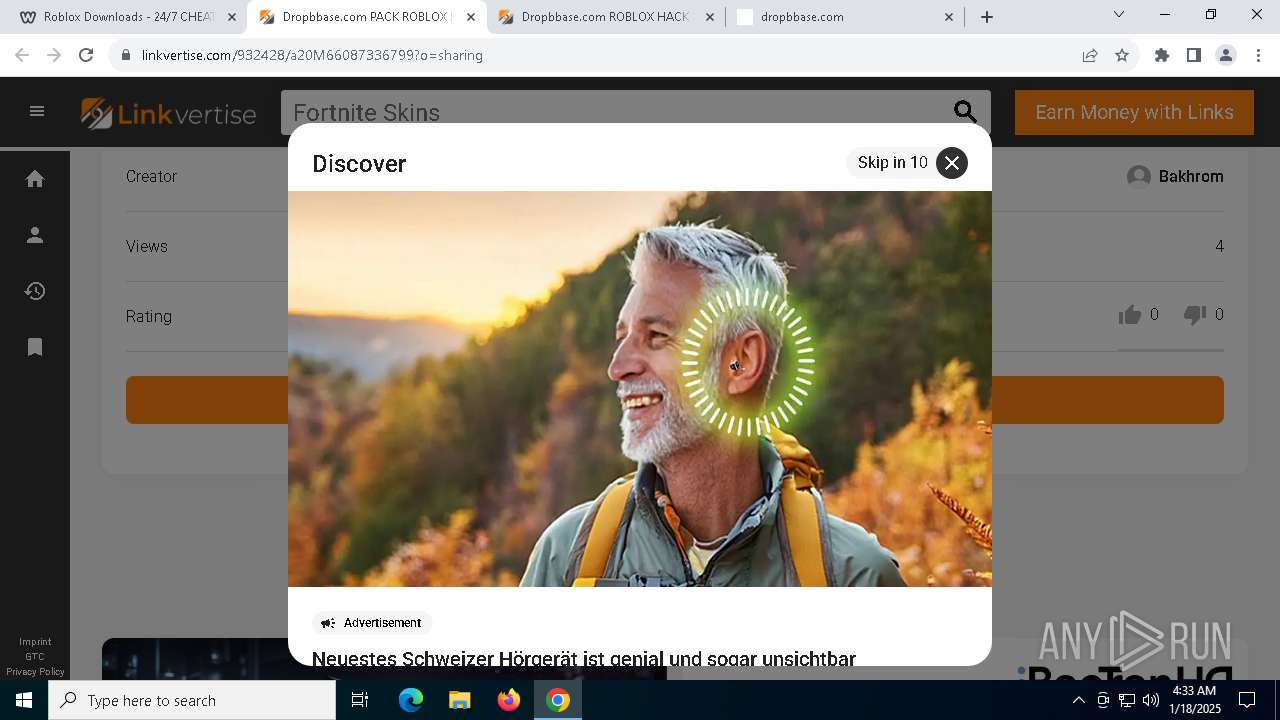Screen dimensions: 1280x720
Task: Open the notification center icon
Action: [x=1247, y=700]
